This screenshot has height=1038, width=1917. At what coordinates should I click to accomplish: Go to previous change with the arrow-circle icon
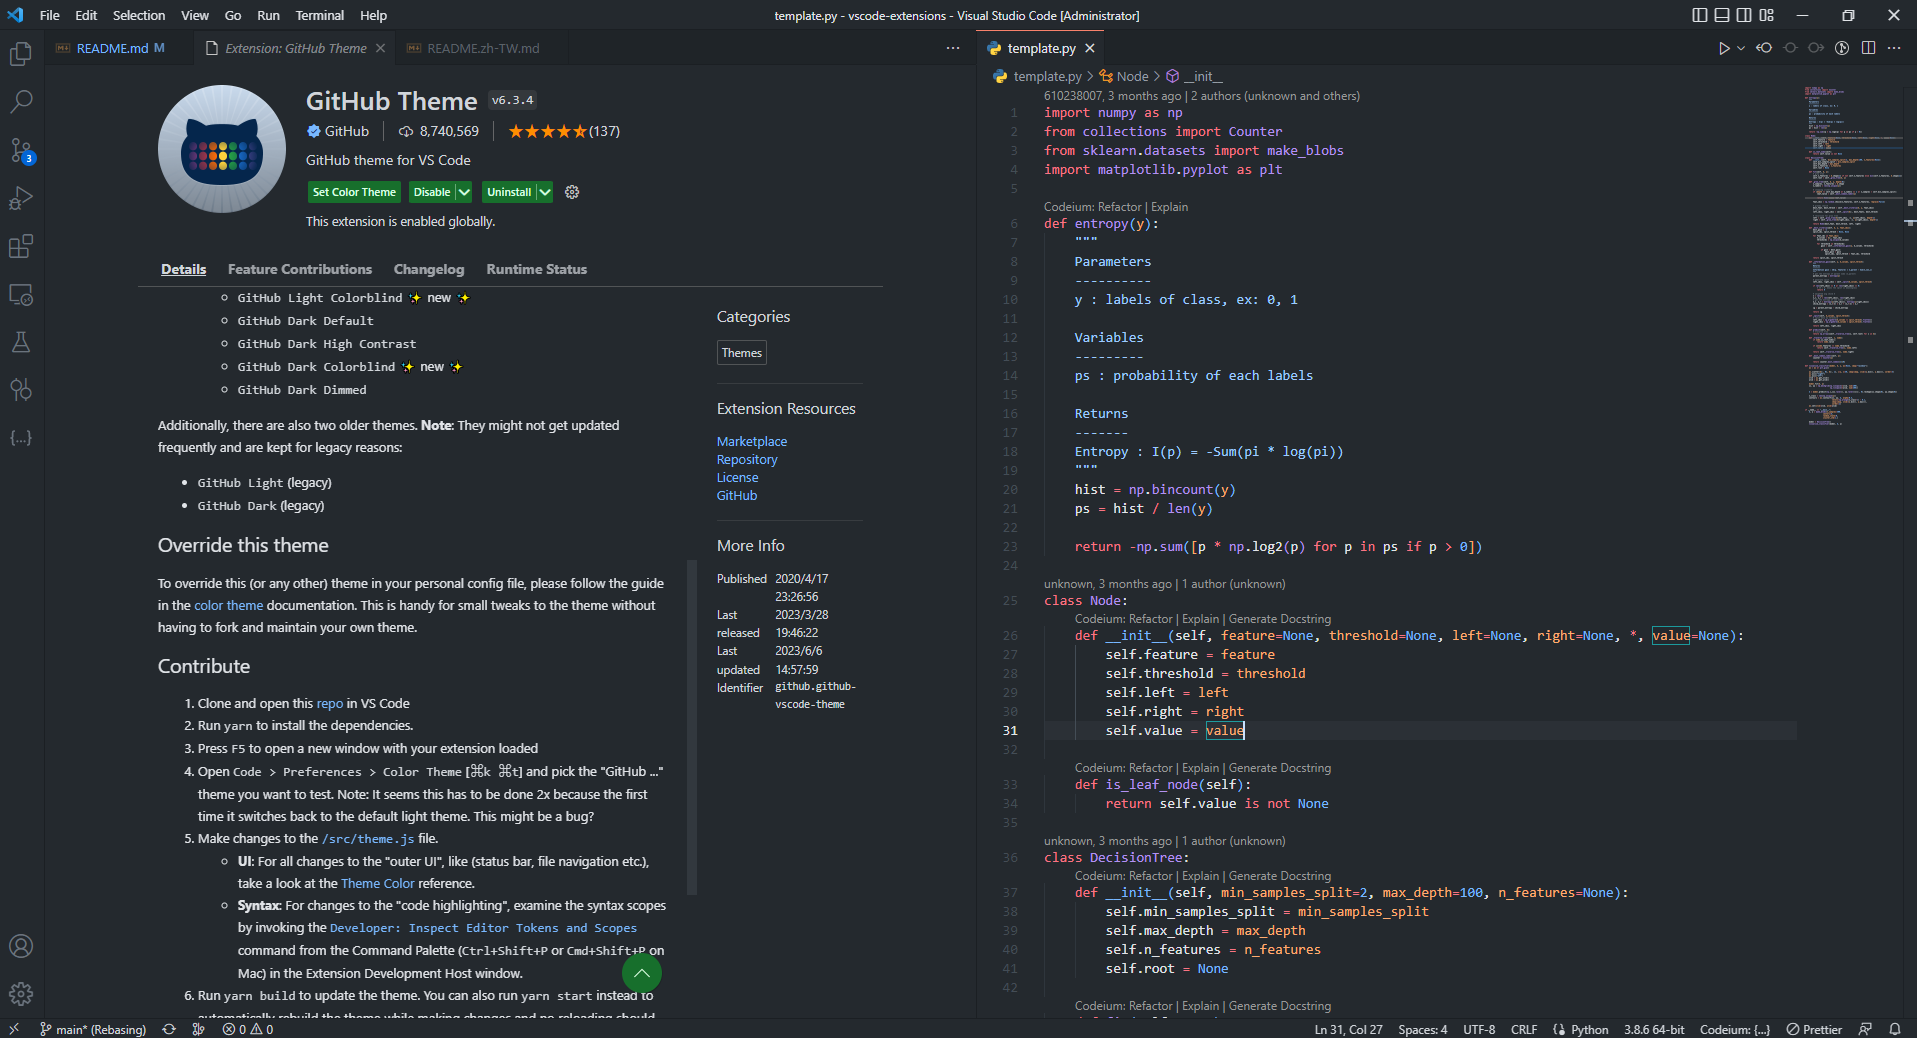[1764, 48]
